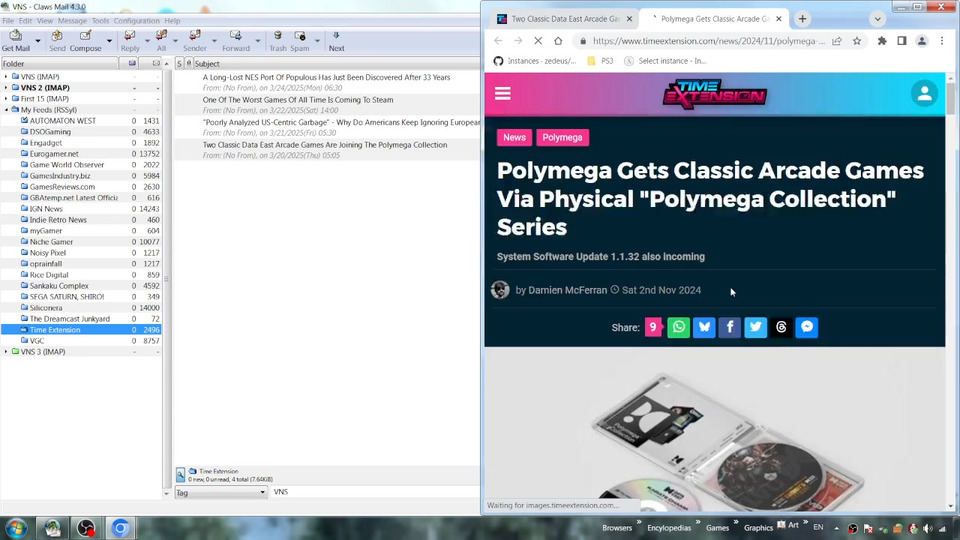Screen dimensions: 960x540
Task: Share article via WhatsApp
Action: tap(678, 327)
